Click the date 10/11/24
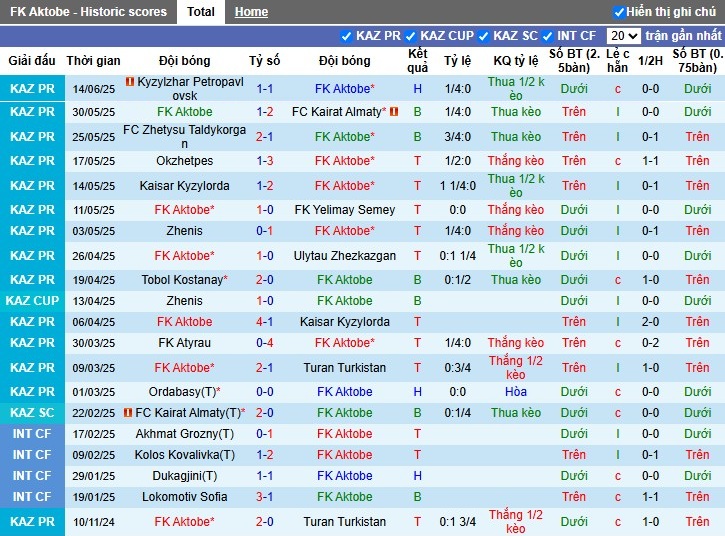This screenshot has width=725, height=536. pyautogui.click(x=93, y=522)
